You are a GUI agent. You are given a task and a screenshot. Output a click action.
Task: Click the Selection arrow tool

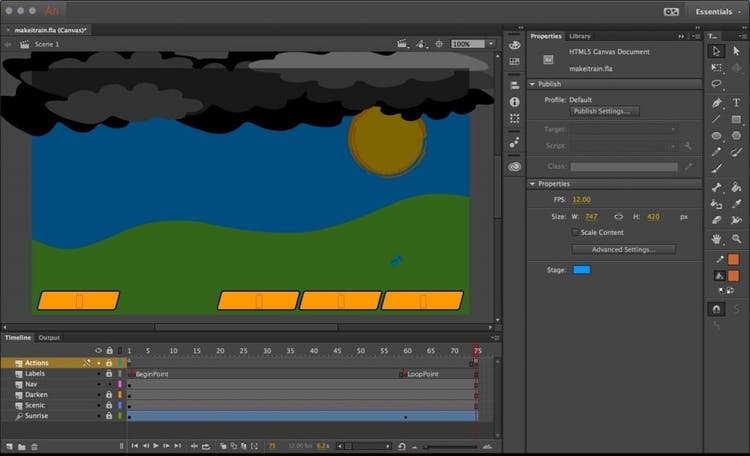pos(716,51)
